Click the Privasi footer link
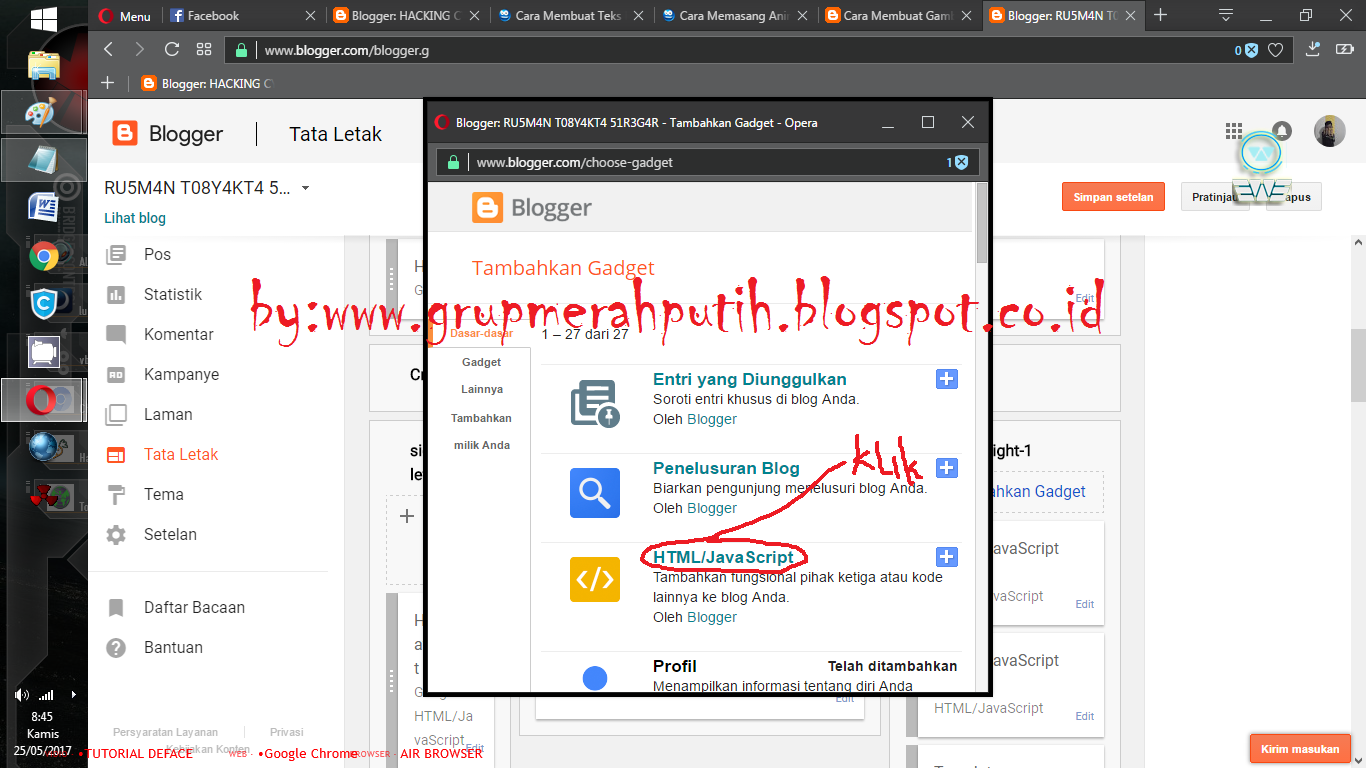Image resolution: width=1366 pixels, height=768 pixels. [x=287, y=732]
